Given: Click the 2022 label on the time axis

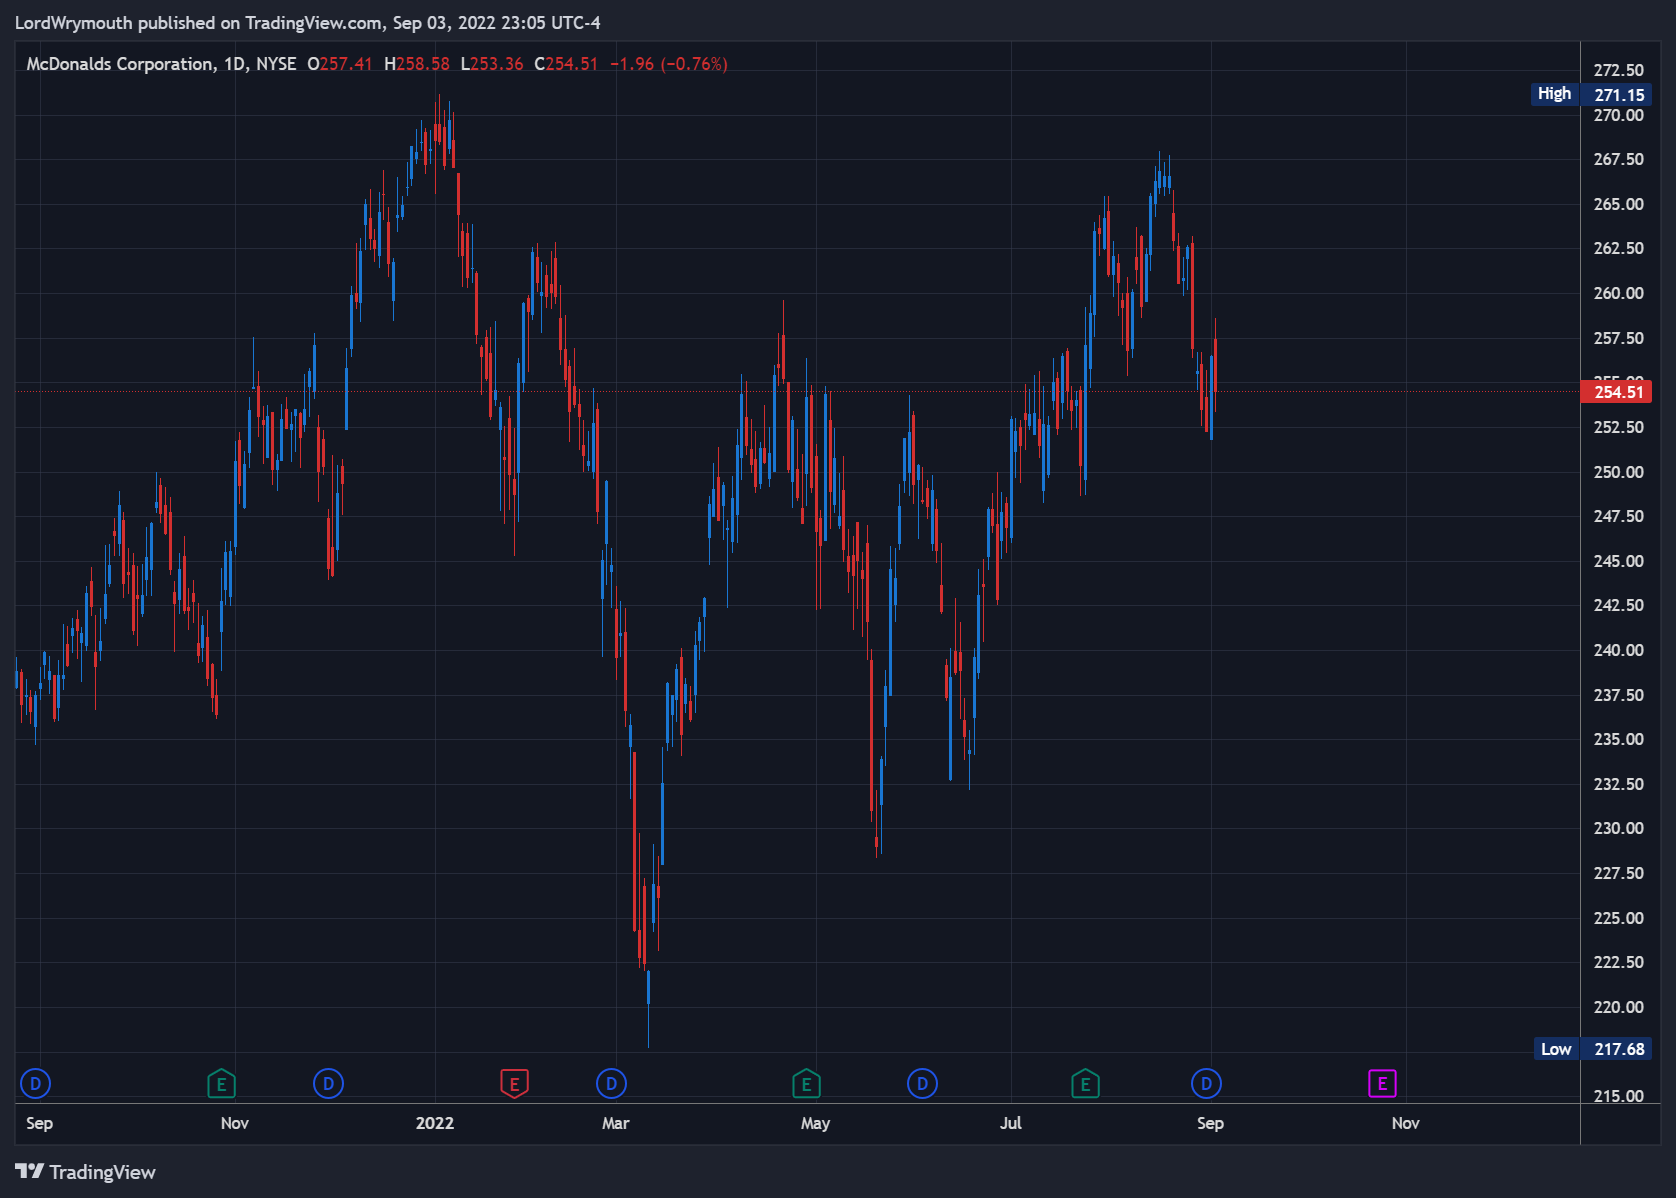Looking at the screenshot, I should [x=435, y=1123].
